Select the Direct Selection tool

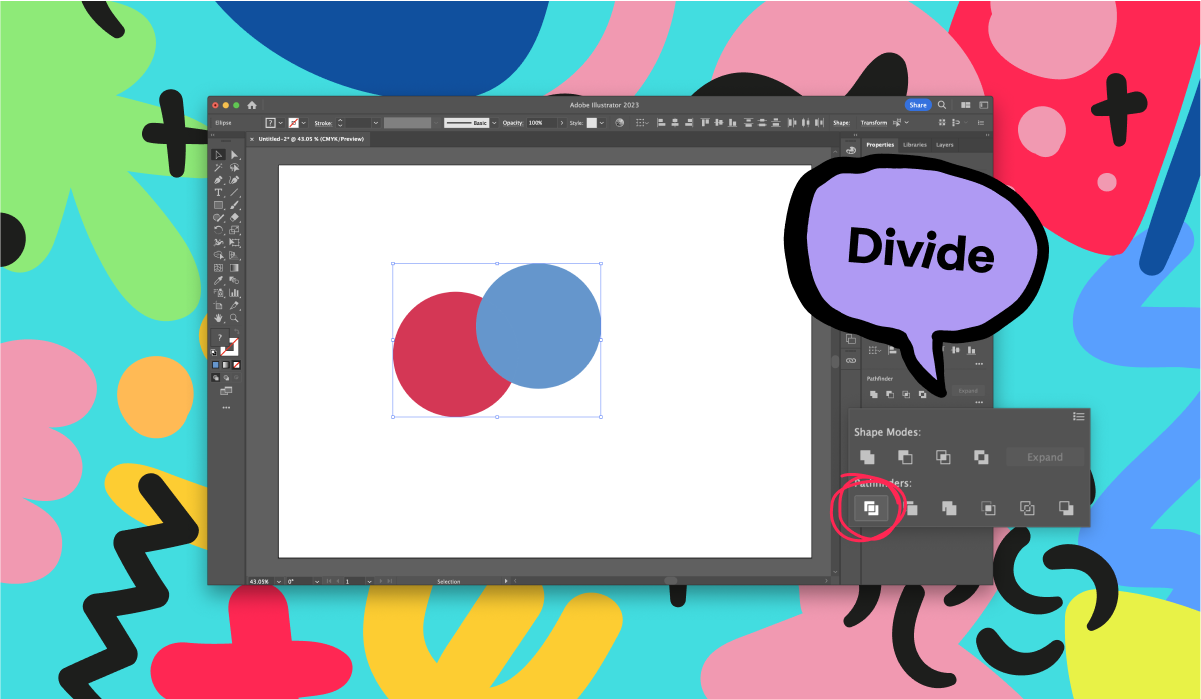[234, 155]
